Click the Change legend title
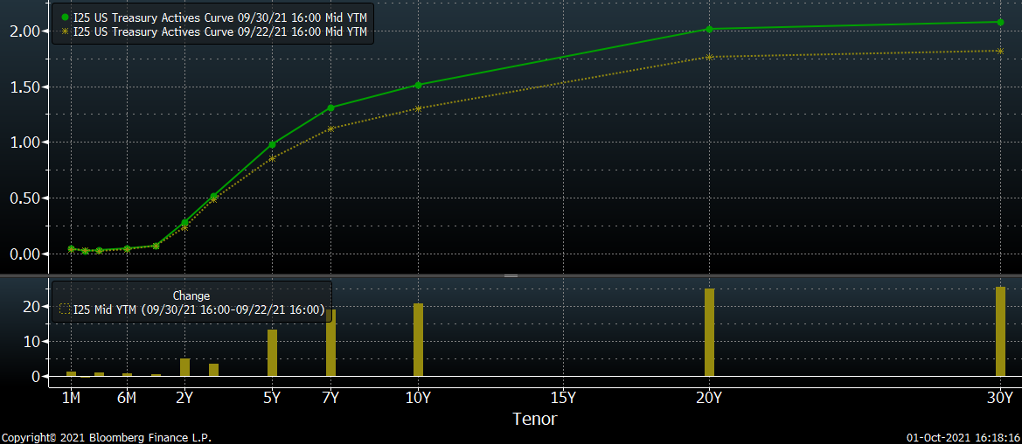 [x=192, y=295]
